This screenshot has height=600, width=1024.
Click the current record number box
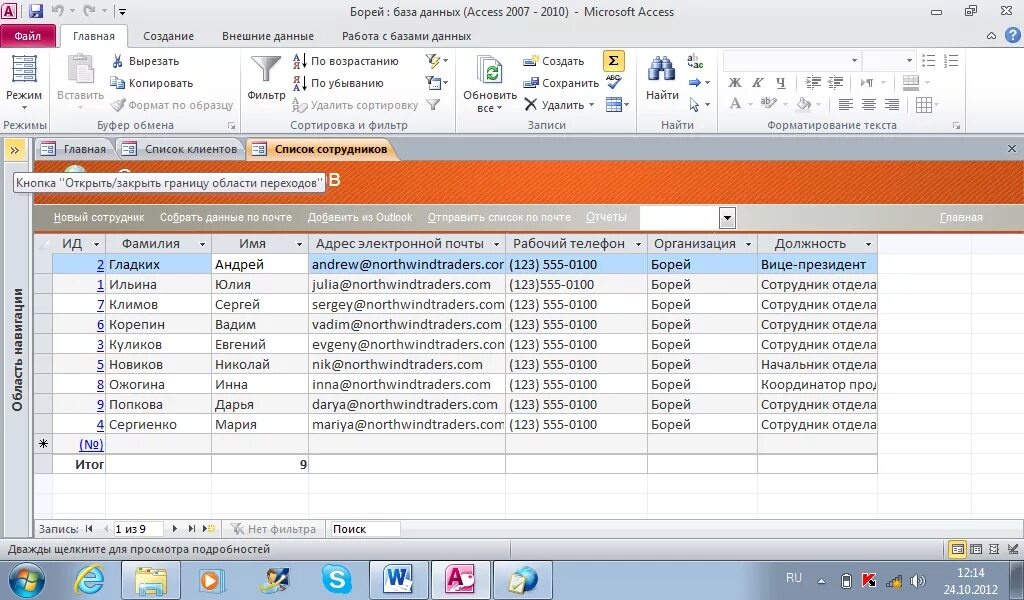click(137, 529)
